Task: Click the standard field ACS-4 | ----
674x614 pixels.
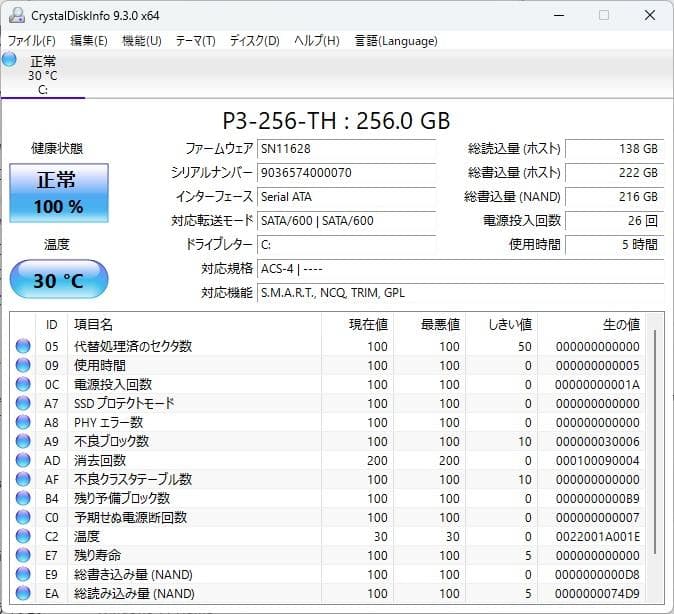Action: 461,269
